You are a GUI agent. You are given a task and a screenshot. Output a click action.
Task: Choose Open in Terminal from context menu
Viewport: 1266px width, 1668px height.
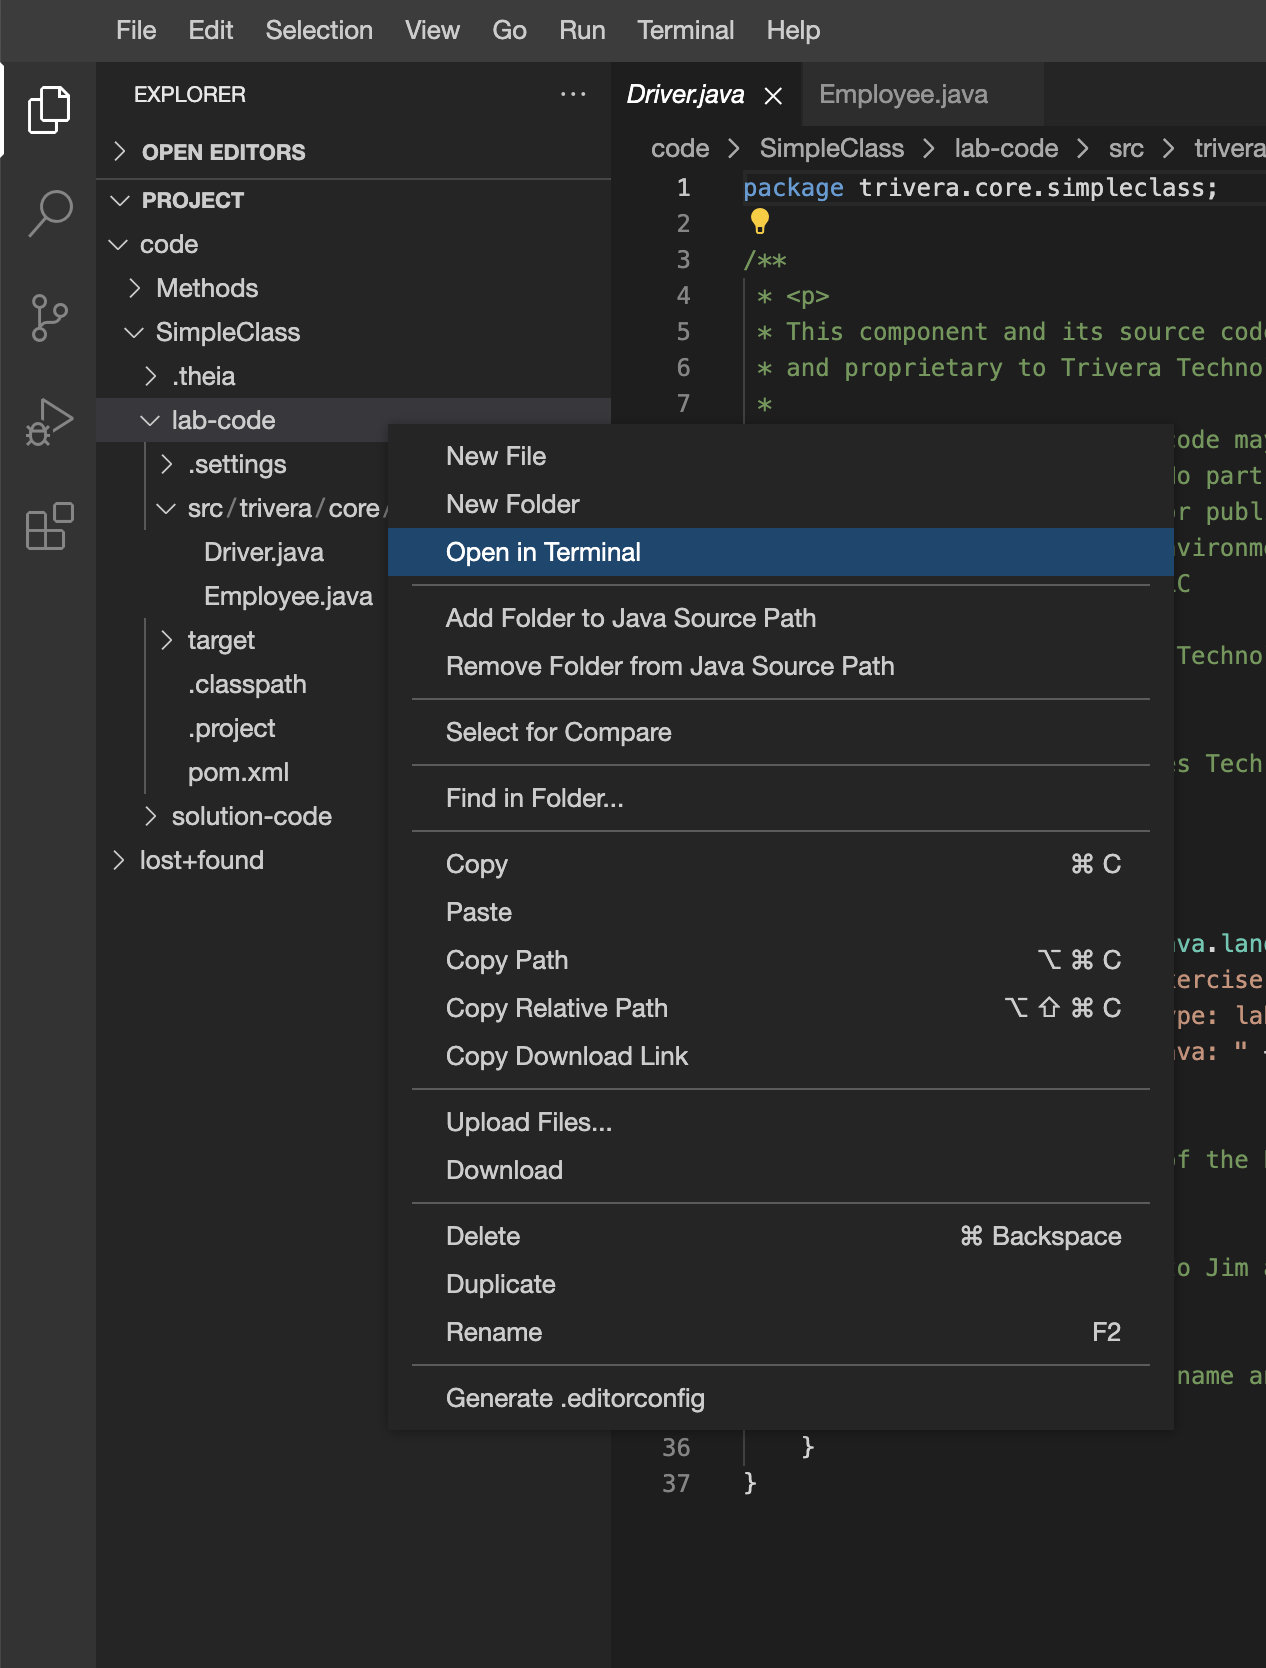coord(543,552)
